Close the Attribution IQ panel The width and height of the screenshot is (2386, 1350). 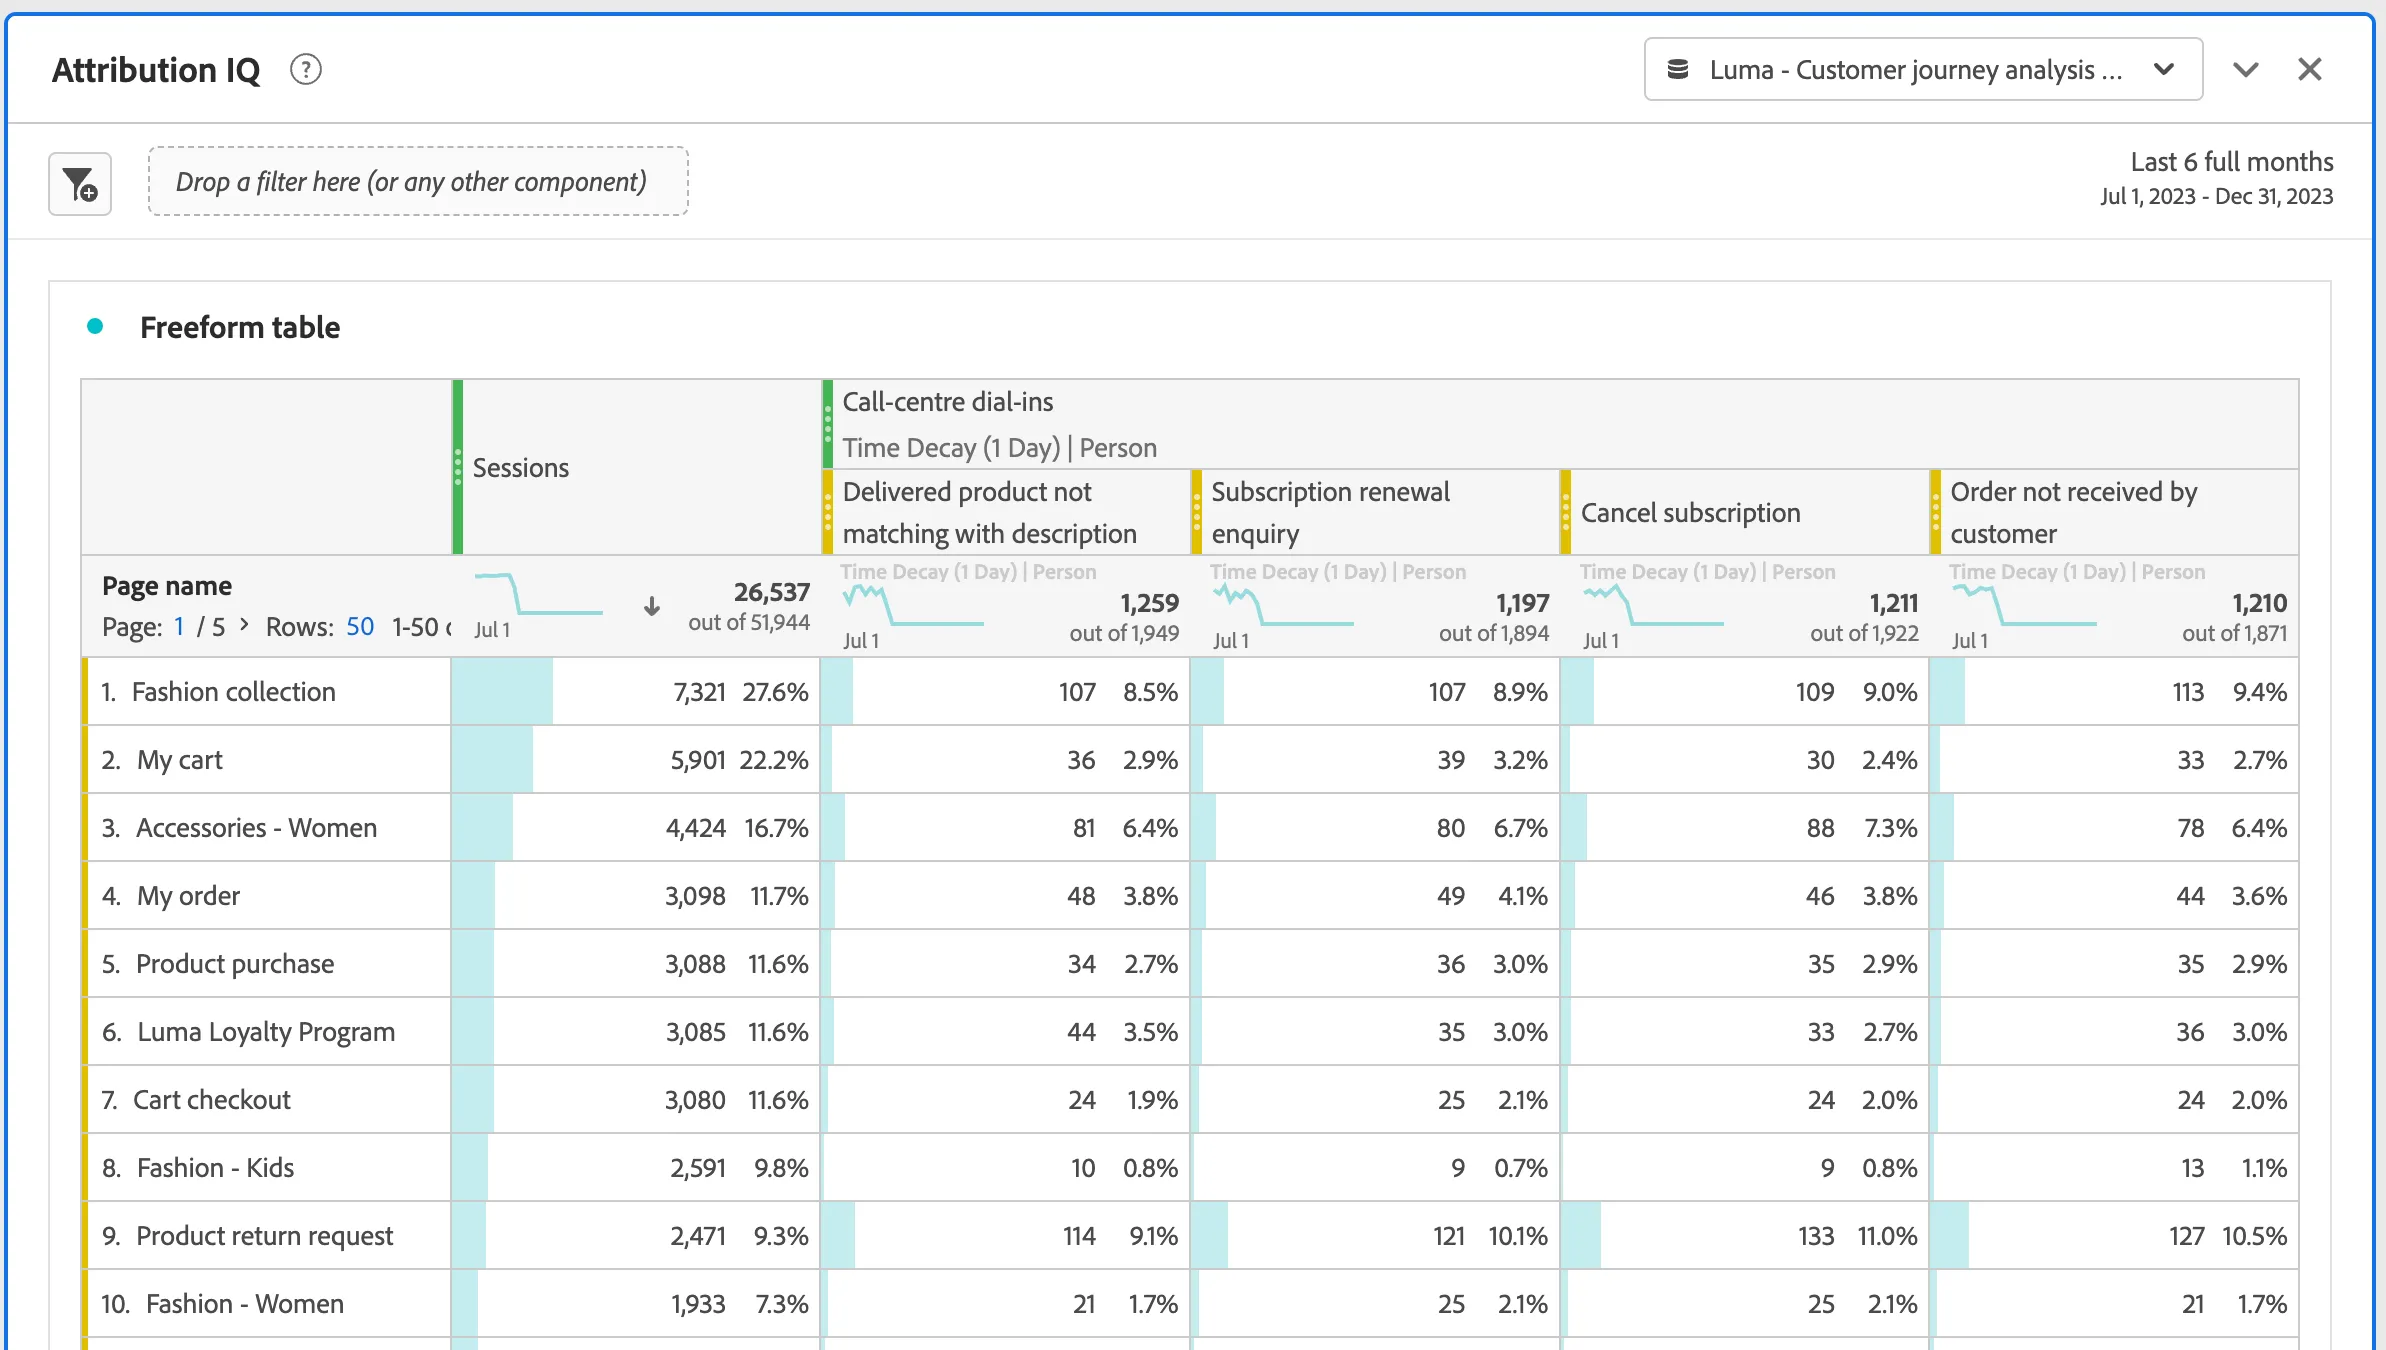point(2310,69)
